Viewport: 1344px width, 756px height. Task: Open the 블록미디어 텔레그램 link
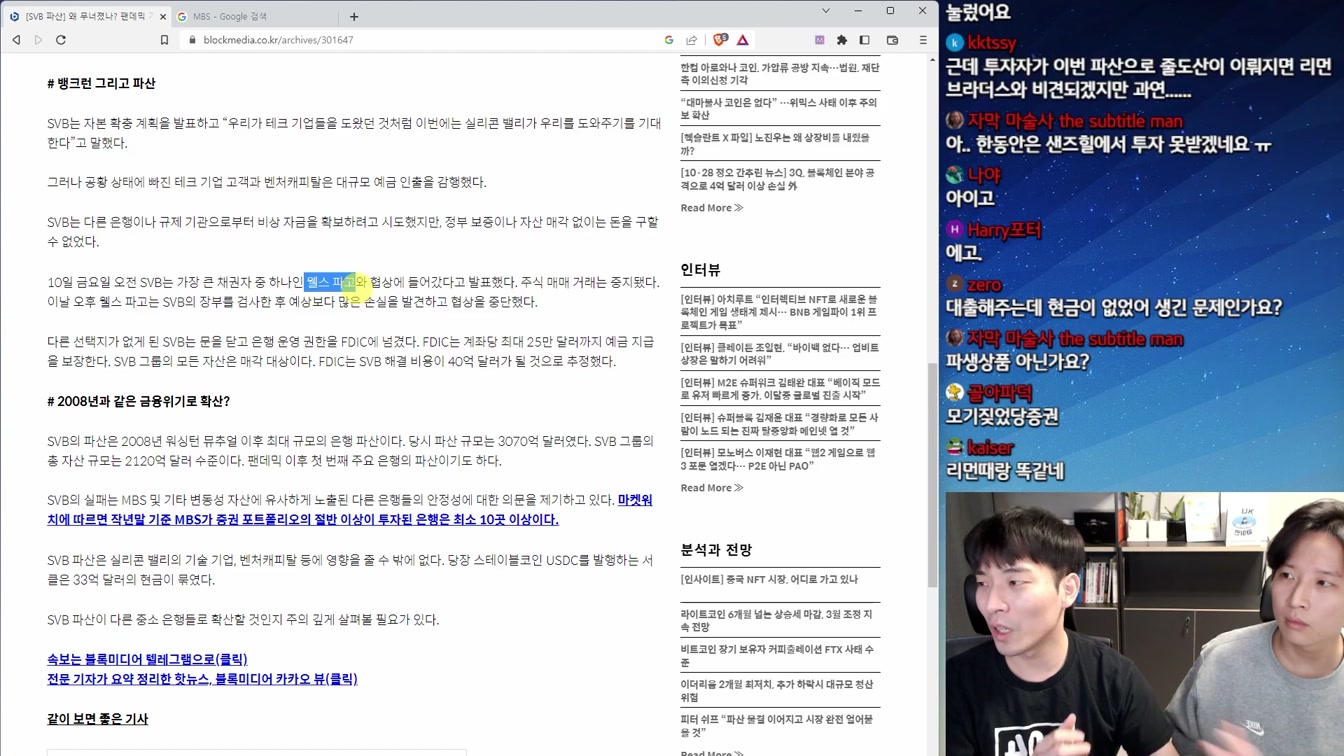click(147, 659)
